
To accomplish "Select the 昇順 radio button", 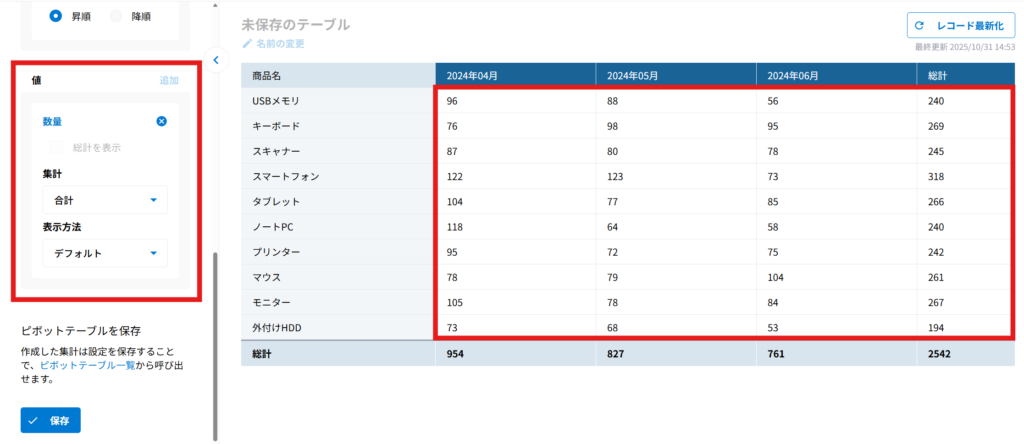I will click(56, 16).
